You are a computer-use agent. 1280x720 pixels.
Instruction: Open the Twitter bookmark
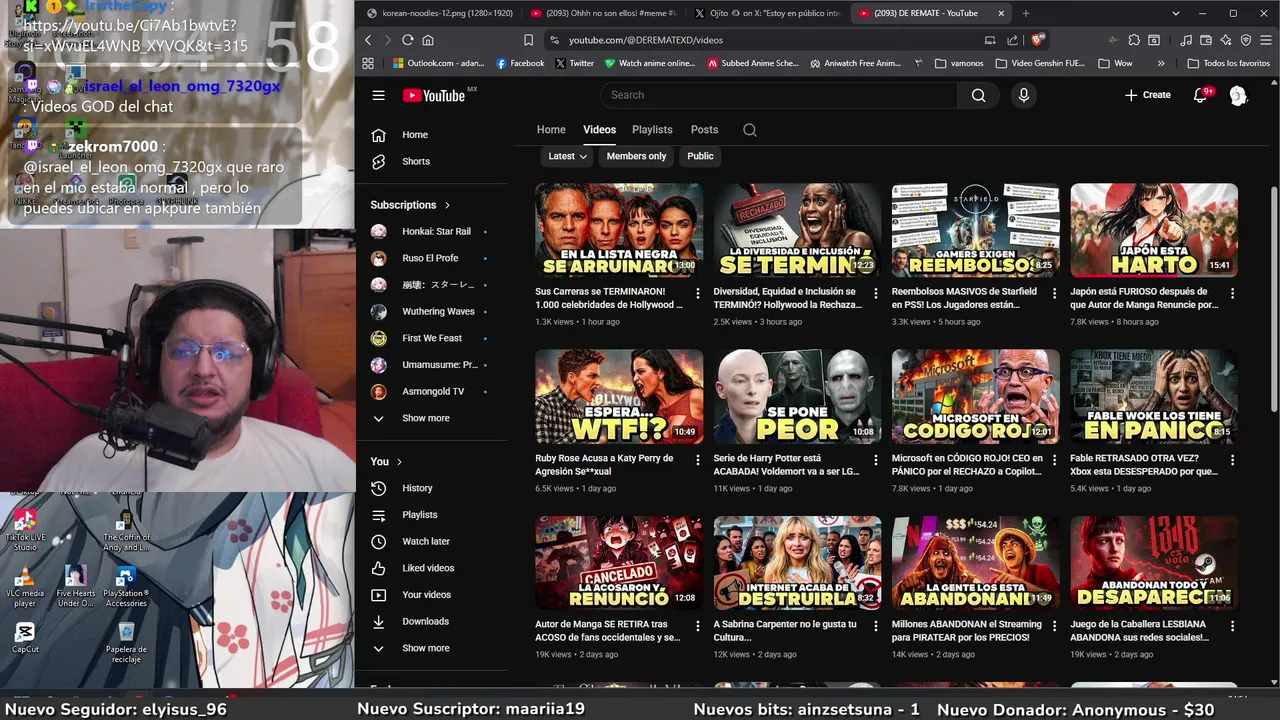tap(574, 63)
